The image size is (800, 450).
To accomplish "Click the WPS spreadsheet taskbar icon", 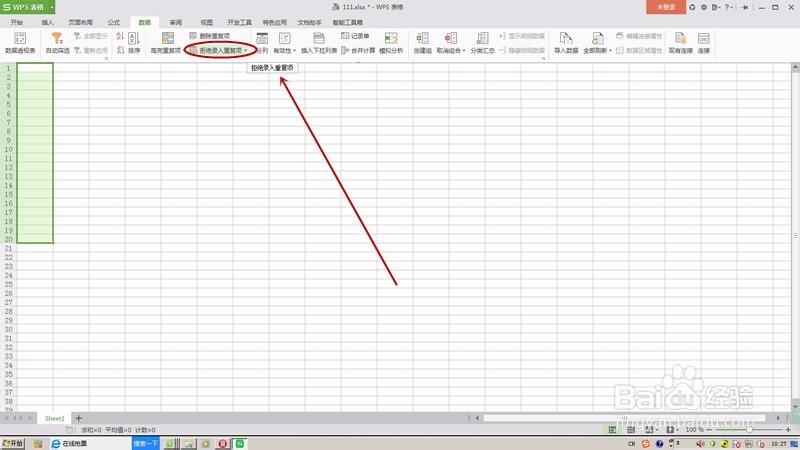I will click(239, 443).
